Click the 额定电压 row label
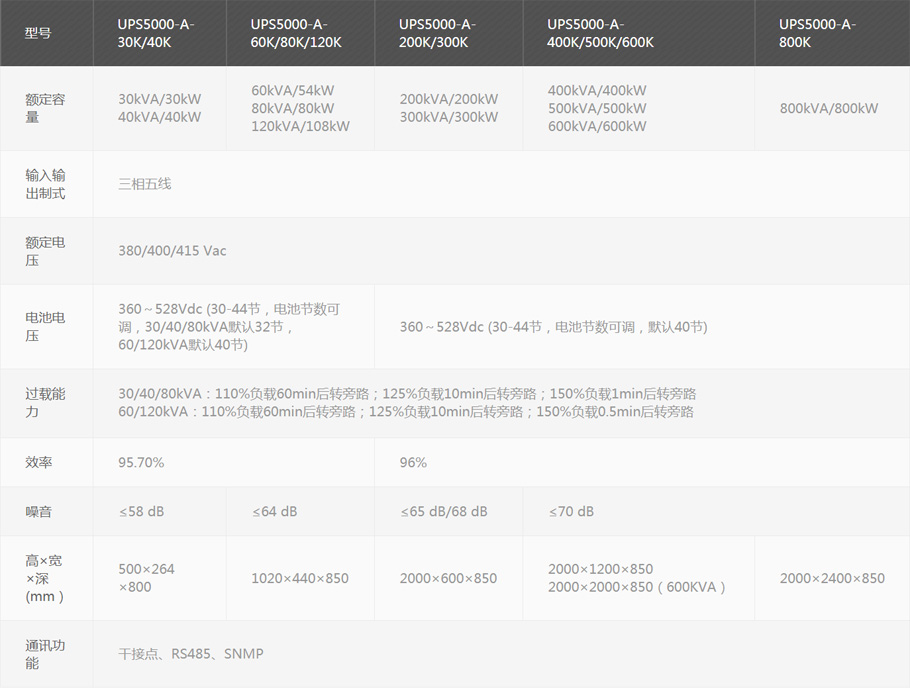This screenshot has width=910, height=689. pos(45,251)
